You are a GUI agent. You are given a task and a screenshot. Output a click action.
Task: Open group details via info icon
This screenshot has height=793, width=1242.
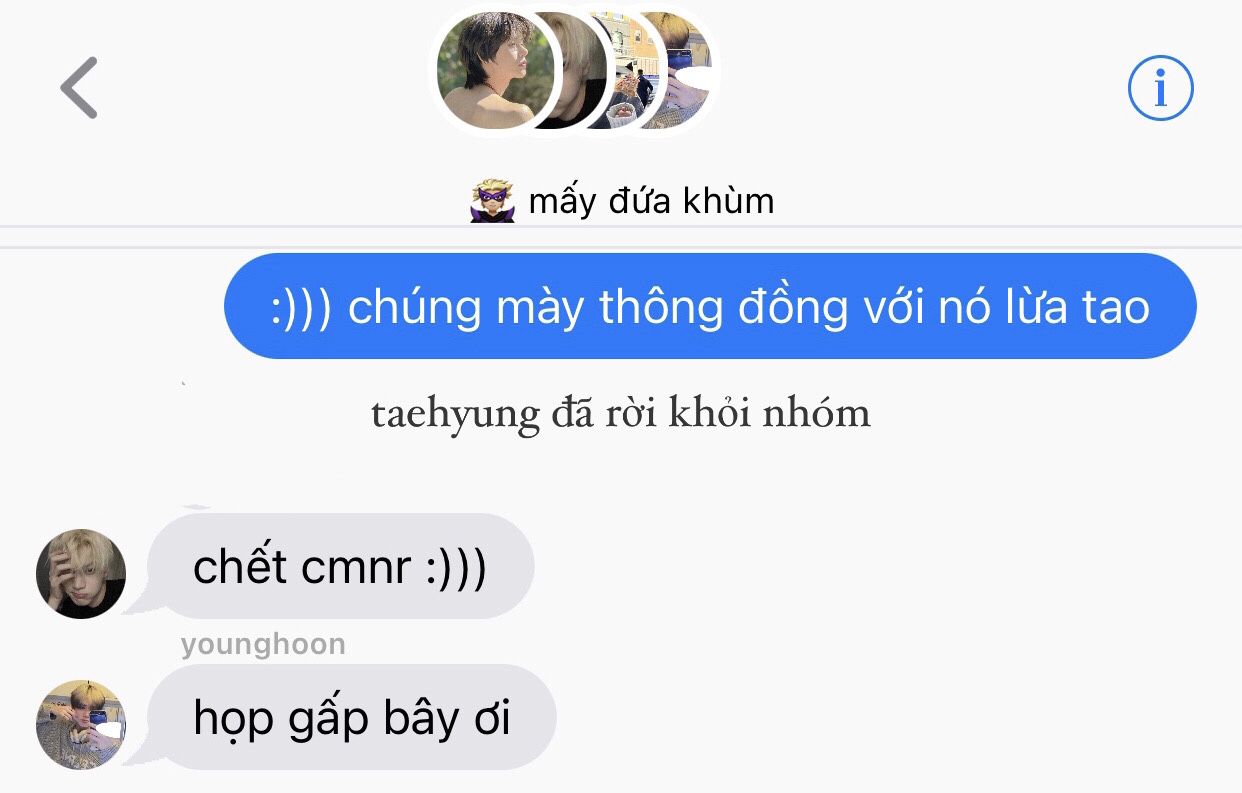(1160, 88)
